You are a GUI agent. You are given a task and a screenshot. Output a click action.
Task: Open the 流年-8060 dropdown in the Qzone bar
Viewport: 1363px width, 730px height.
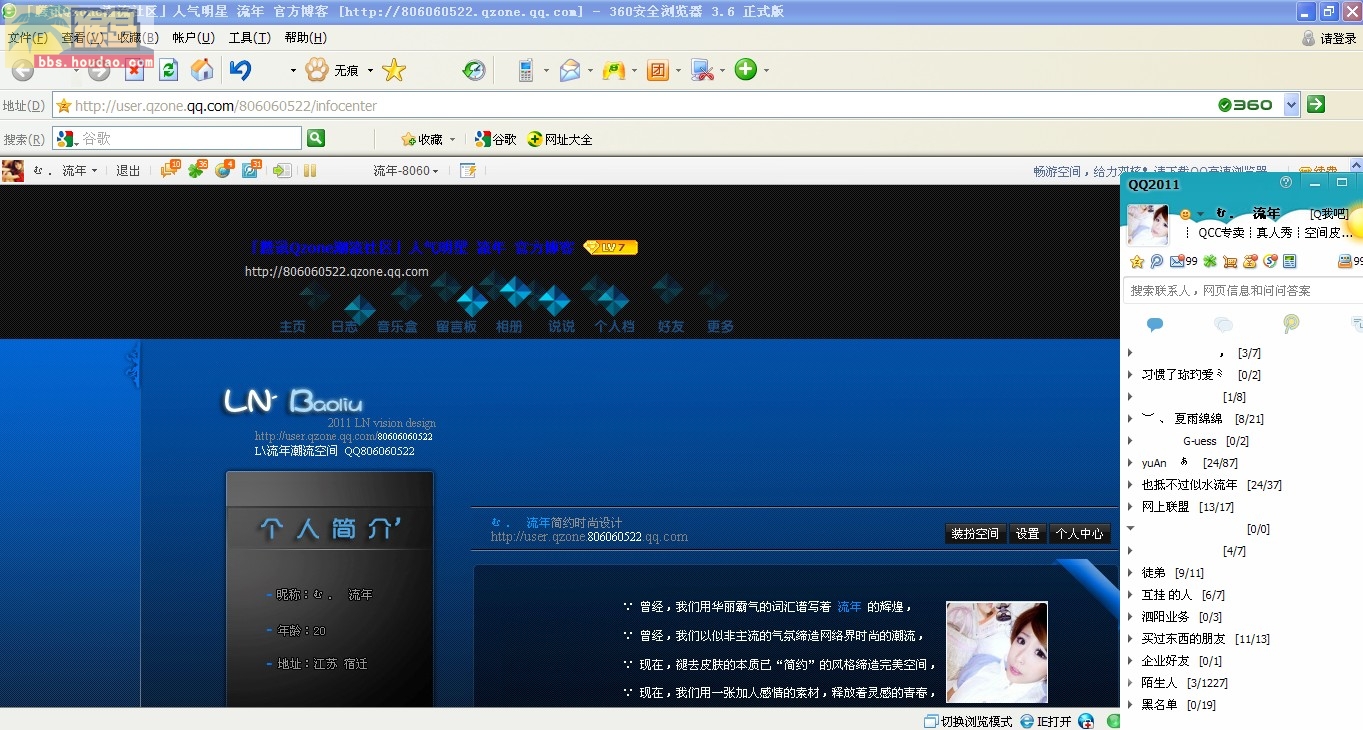click(x=406, y=171)
